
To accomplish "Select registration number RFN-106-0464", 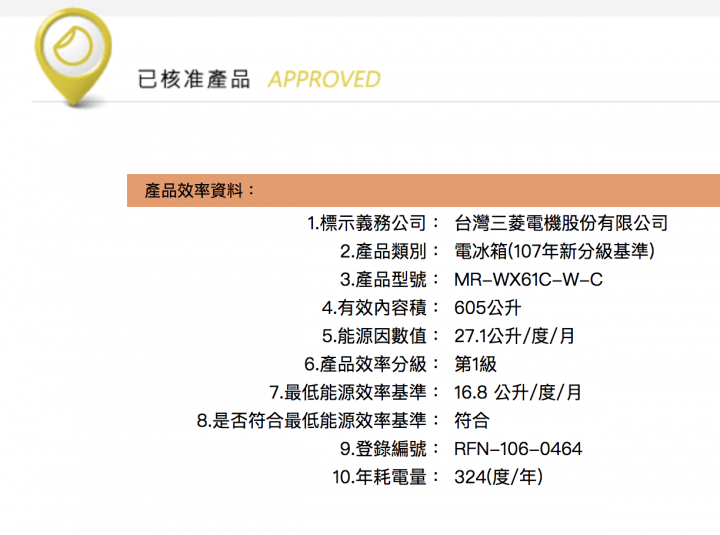I will pos(518,449).
